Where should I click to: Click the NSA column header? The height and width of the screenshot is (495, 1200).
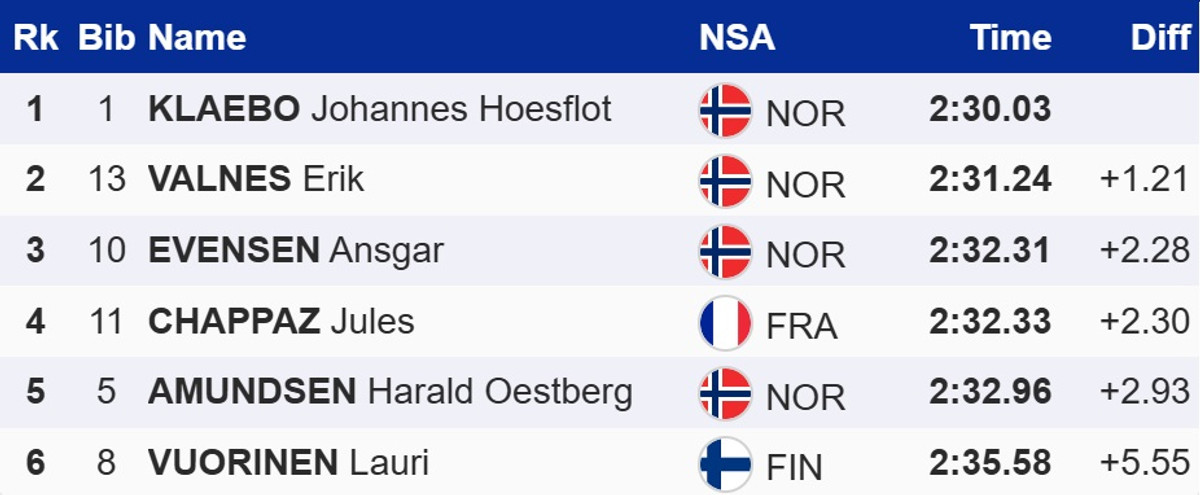tap(737, 38)
